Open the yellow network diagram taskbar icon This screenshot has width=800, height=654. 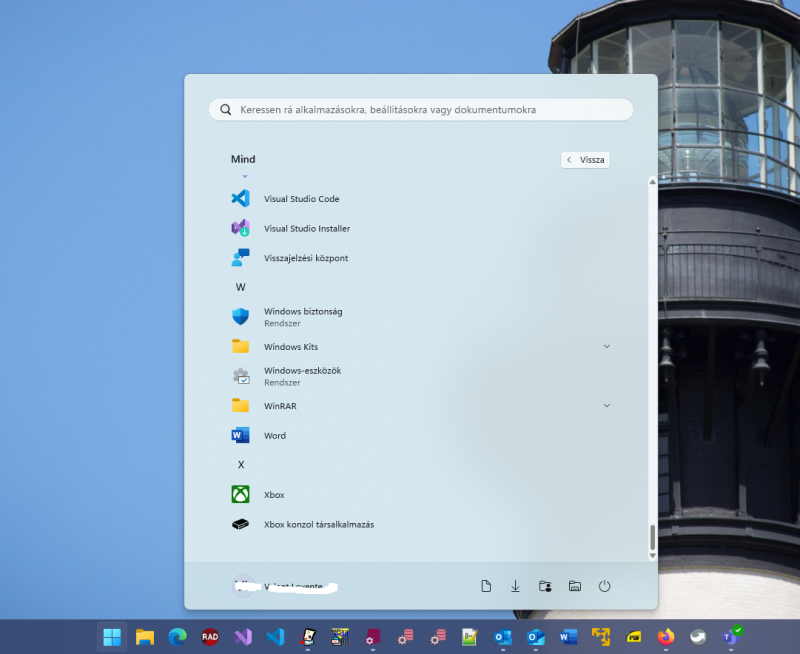(601, 637)
